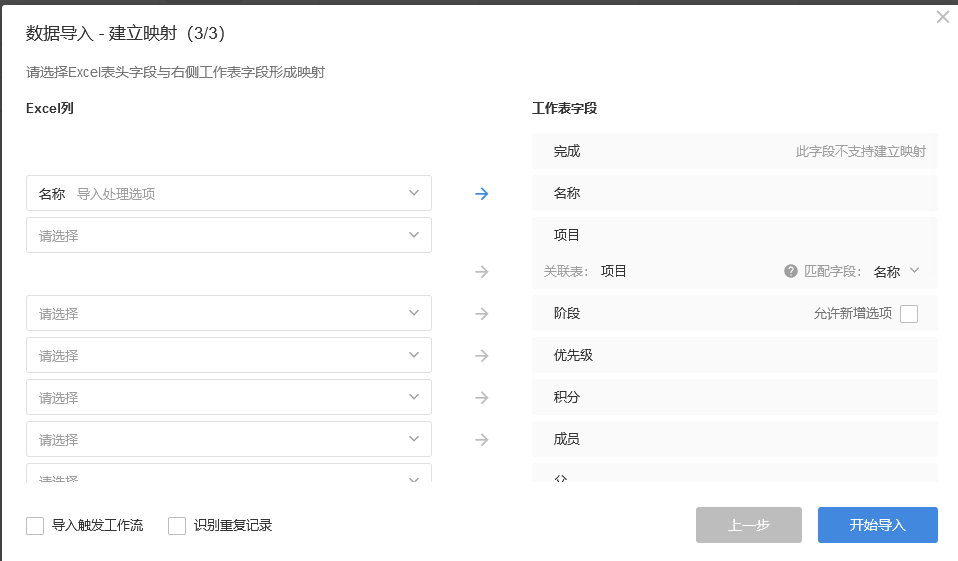Open the 匹配字段 名称 dropdown
Screen dimensions: 958x561
[x=896, y=271]
